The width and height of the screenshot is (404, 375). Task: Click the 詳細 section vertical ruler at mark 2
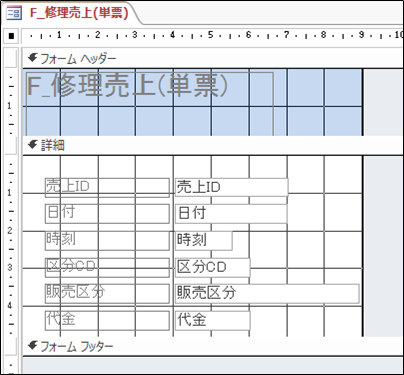pos(10,230)
